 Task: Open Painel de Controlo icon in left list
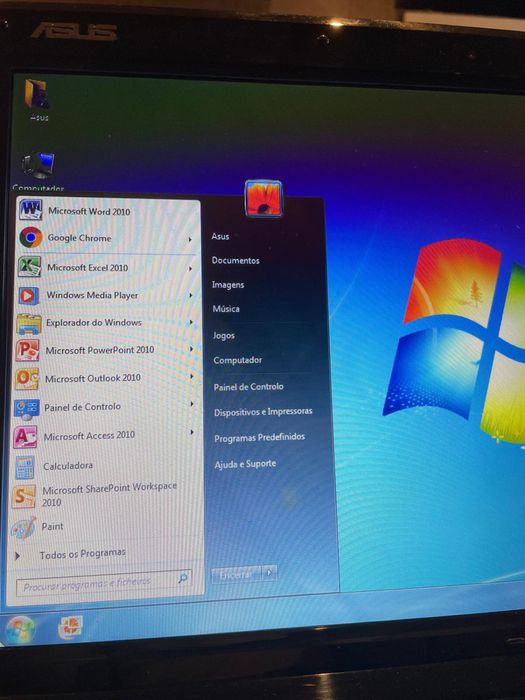click(x=26, y=408)
